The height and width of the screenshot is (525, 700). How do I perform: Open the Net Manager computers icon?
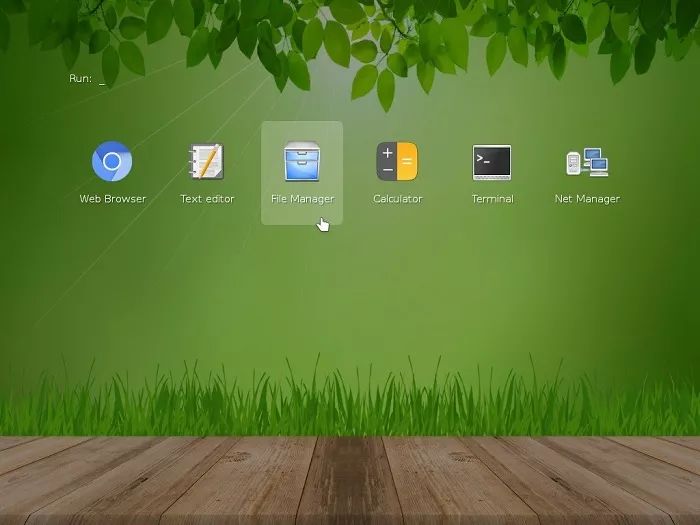587,162
